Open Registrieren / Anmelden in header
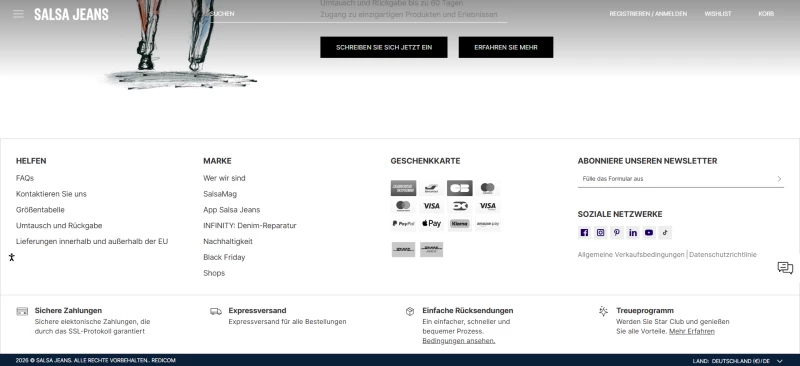 click(x=648, y=14)
